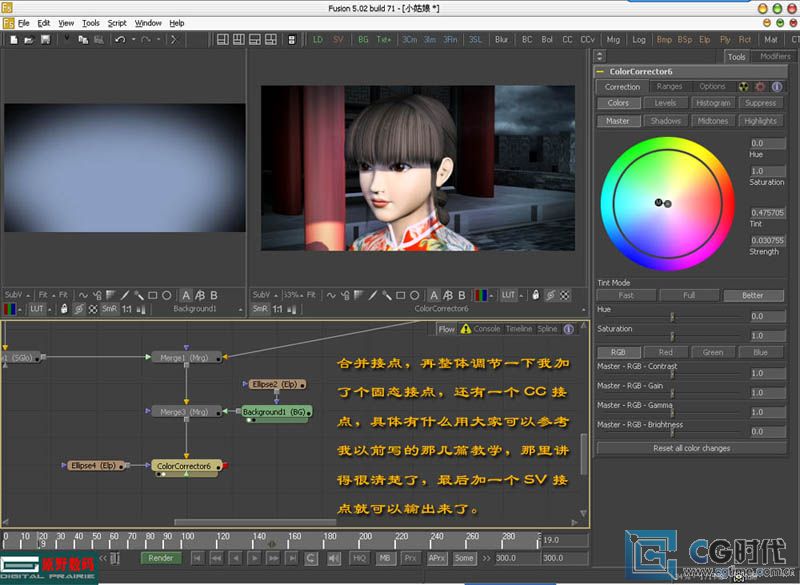Open the LUT dropdown arrow in left viewer
Viewport: 800px width, 585px height.
coord(49,309)
